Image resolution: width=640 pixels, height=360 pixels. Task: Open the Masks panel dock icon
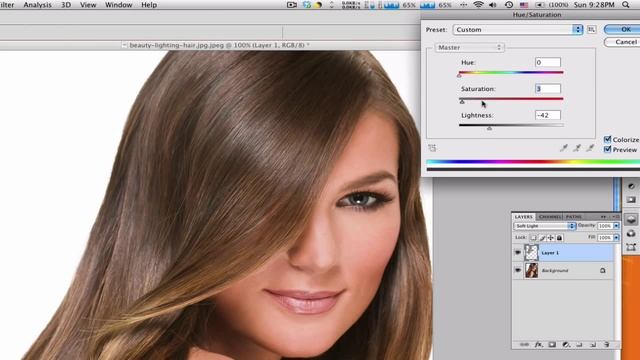click(631, 200)
